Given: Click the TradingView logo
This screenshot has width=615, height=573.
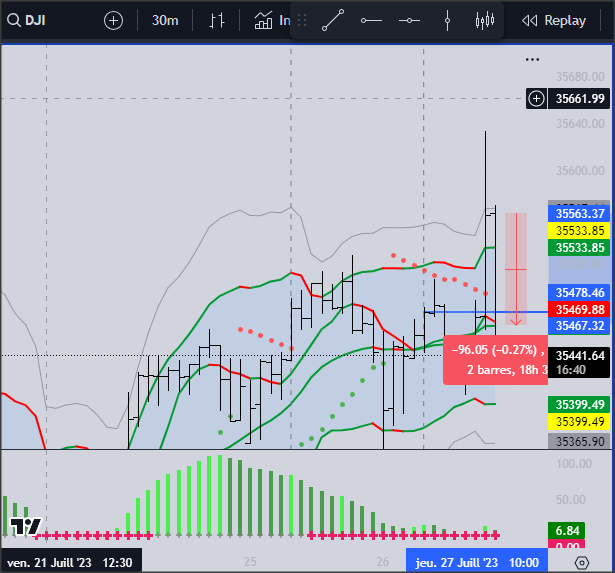Looking at the screenshot, I should pos(25,526).
